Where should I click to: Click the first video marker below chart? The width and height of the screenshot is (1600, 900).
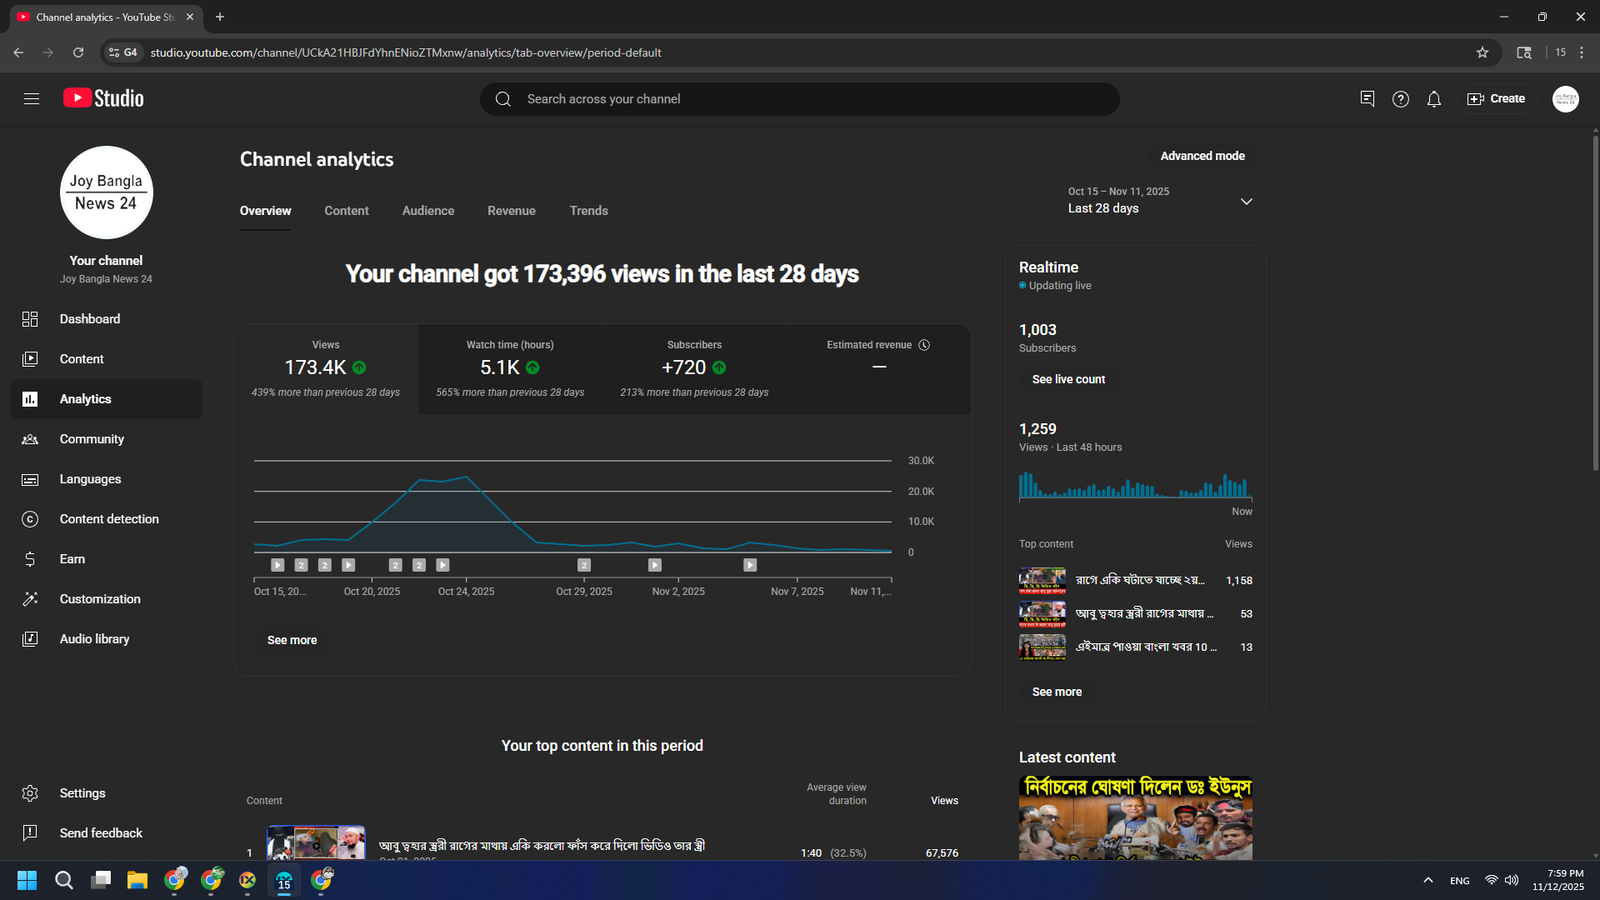(278, 565)
